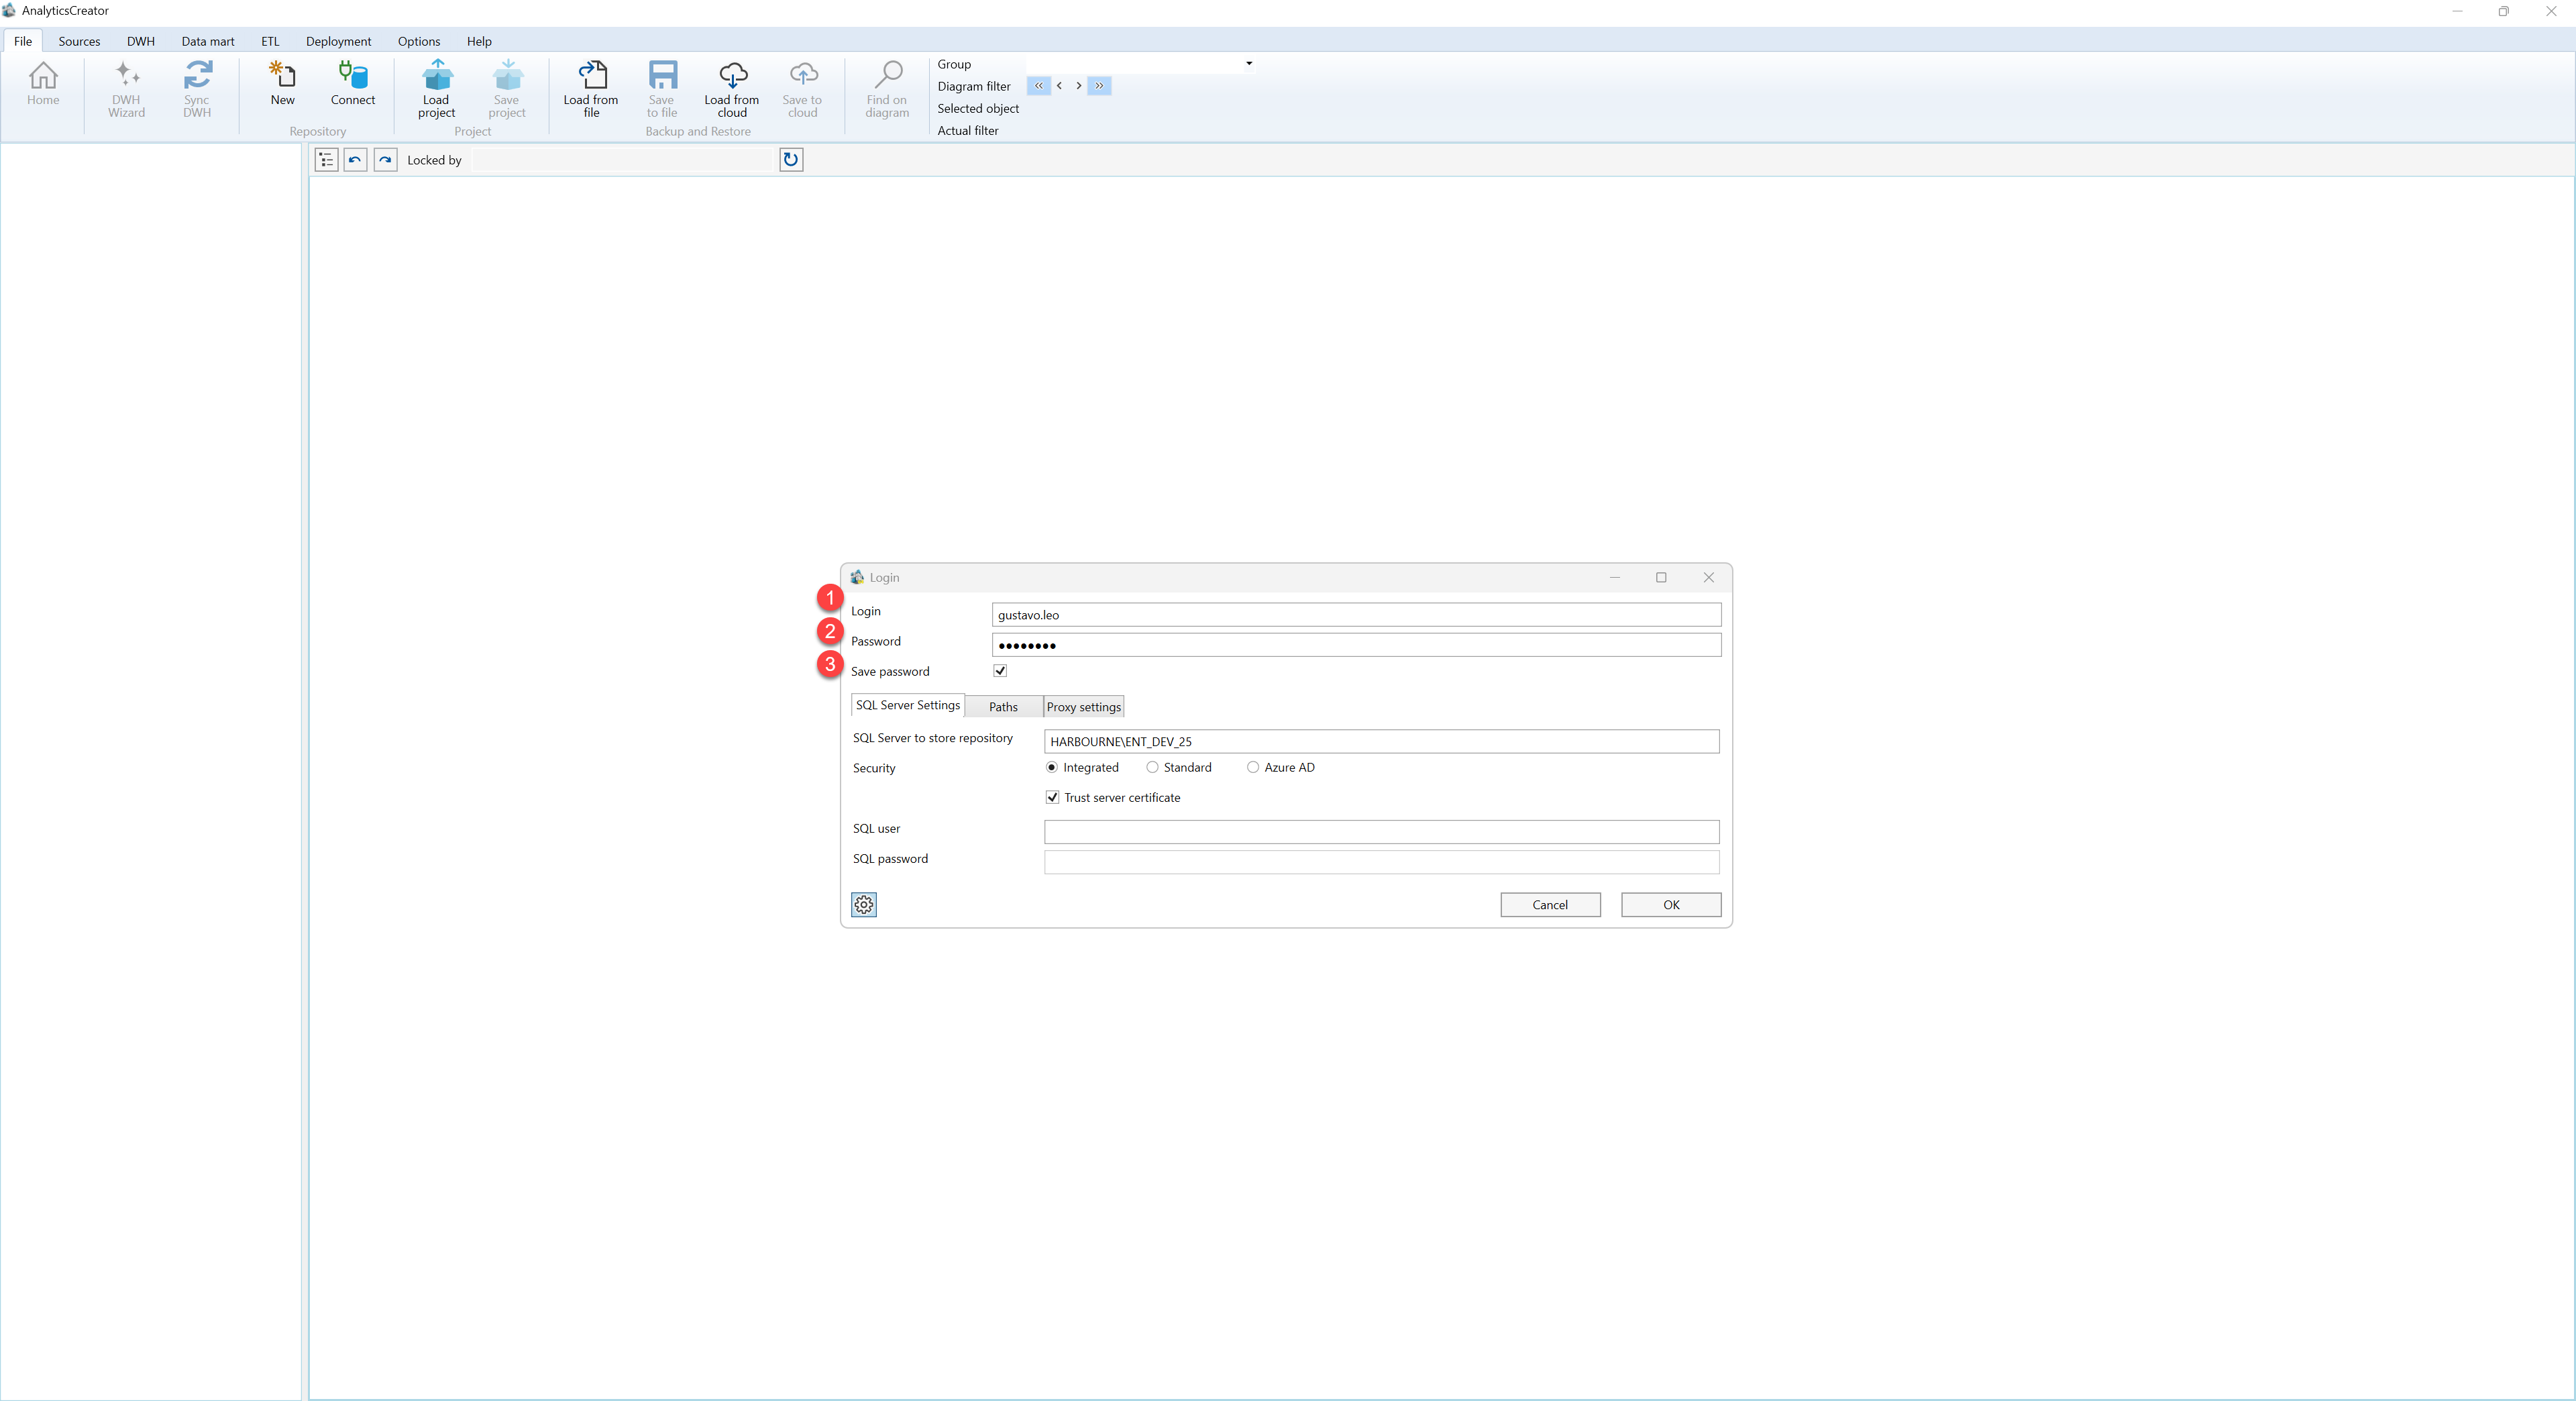Viewport: 2576px width, 1401px height.
Task: Jump to first diagram filter
Action: (1038, 86)
